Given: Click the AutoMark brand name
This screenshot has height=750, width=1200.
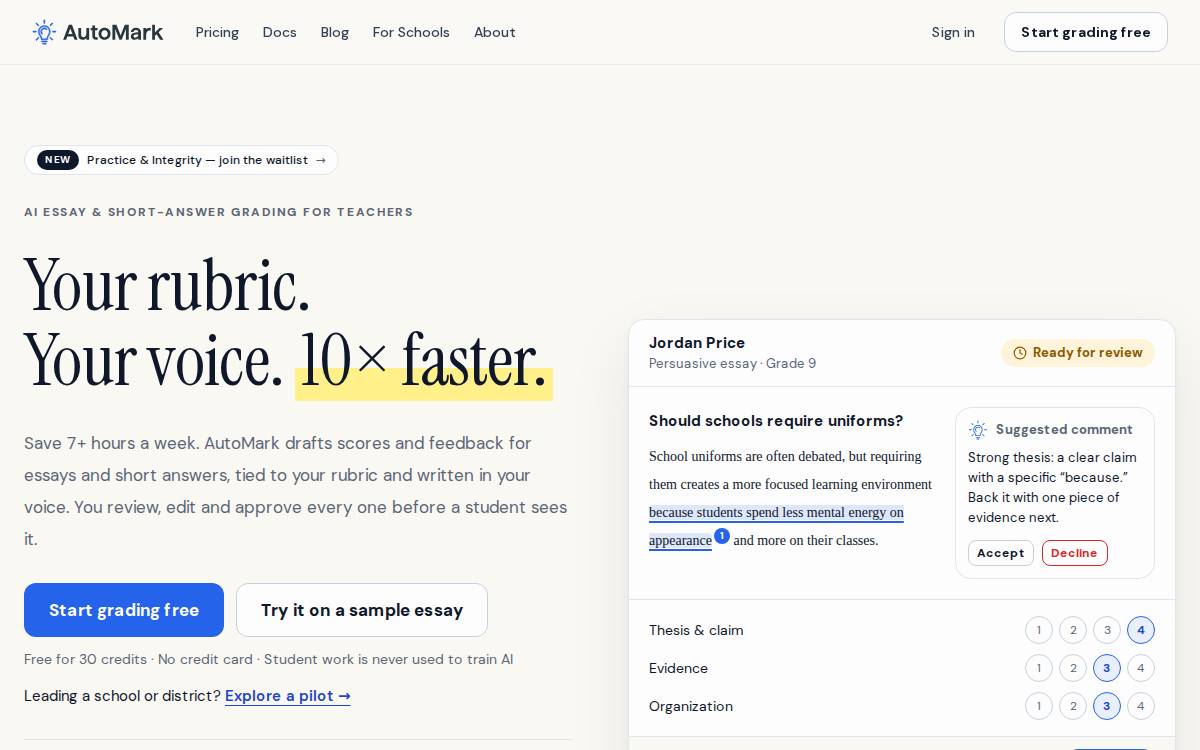Looking at the screenshot, I should click(113, 32).
